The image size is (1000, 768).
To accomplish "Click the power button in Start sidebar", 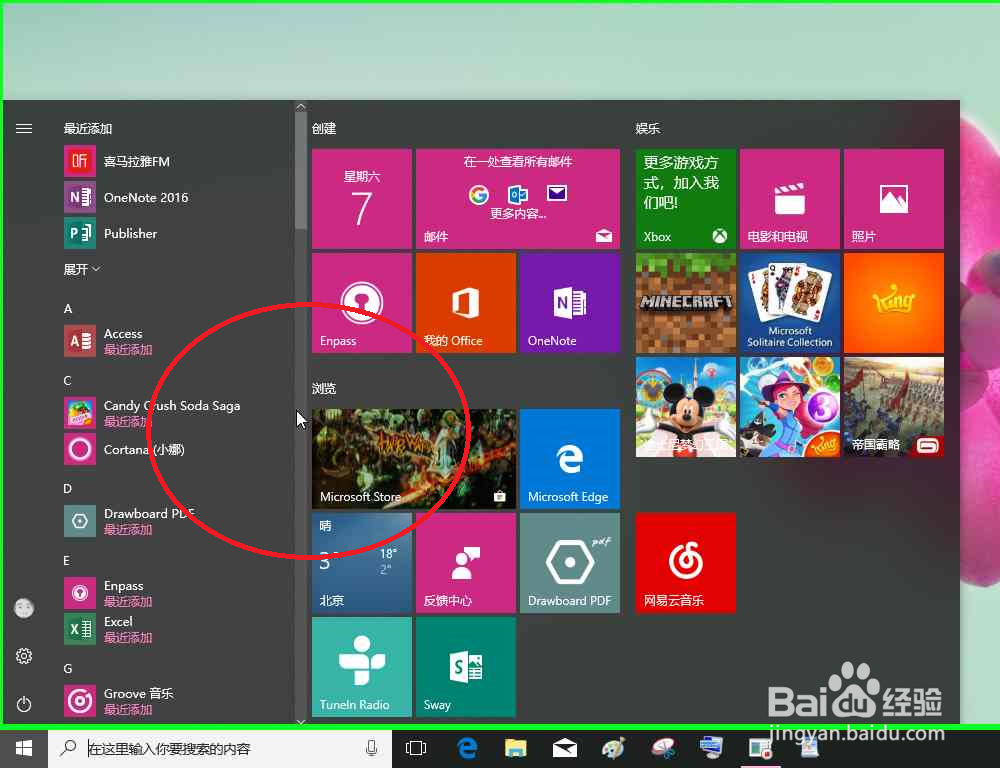I will tap(24, 704).
